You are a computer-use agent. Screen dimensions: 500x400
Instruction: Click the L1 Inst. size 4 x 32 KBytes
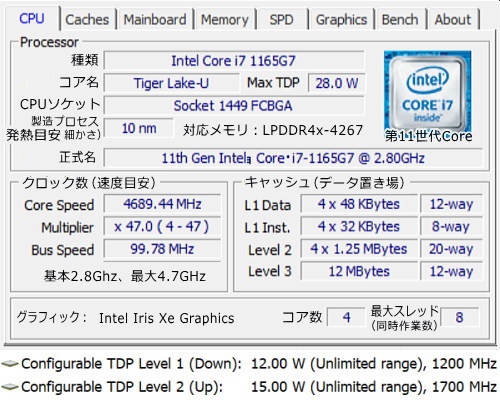[359, 227]
